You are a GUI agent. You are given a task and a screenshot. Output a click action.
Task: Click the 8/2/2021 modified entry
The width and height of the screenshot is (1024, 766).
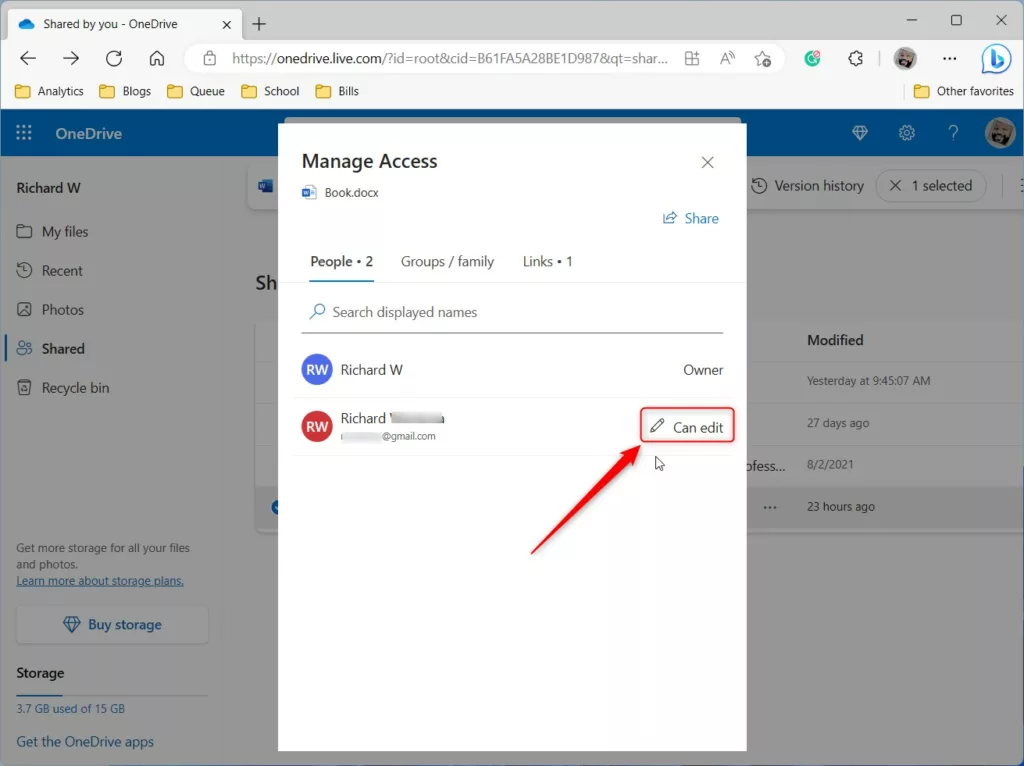click(829, 464)
